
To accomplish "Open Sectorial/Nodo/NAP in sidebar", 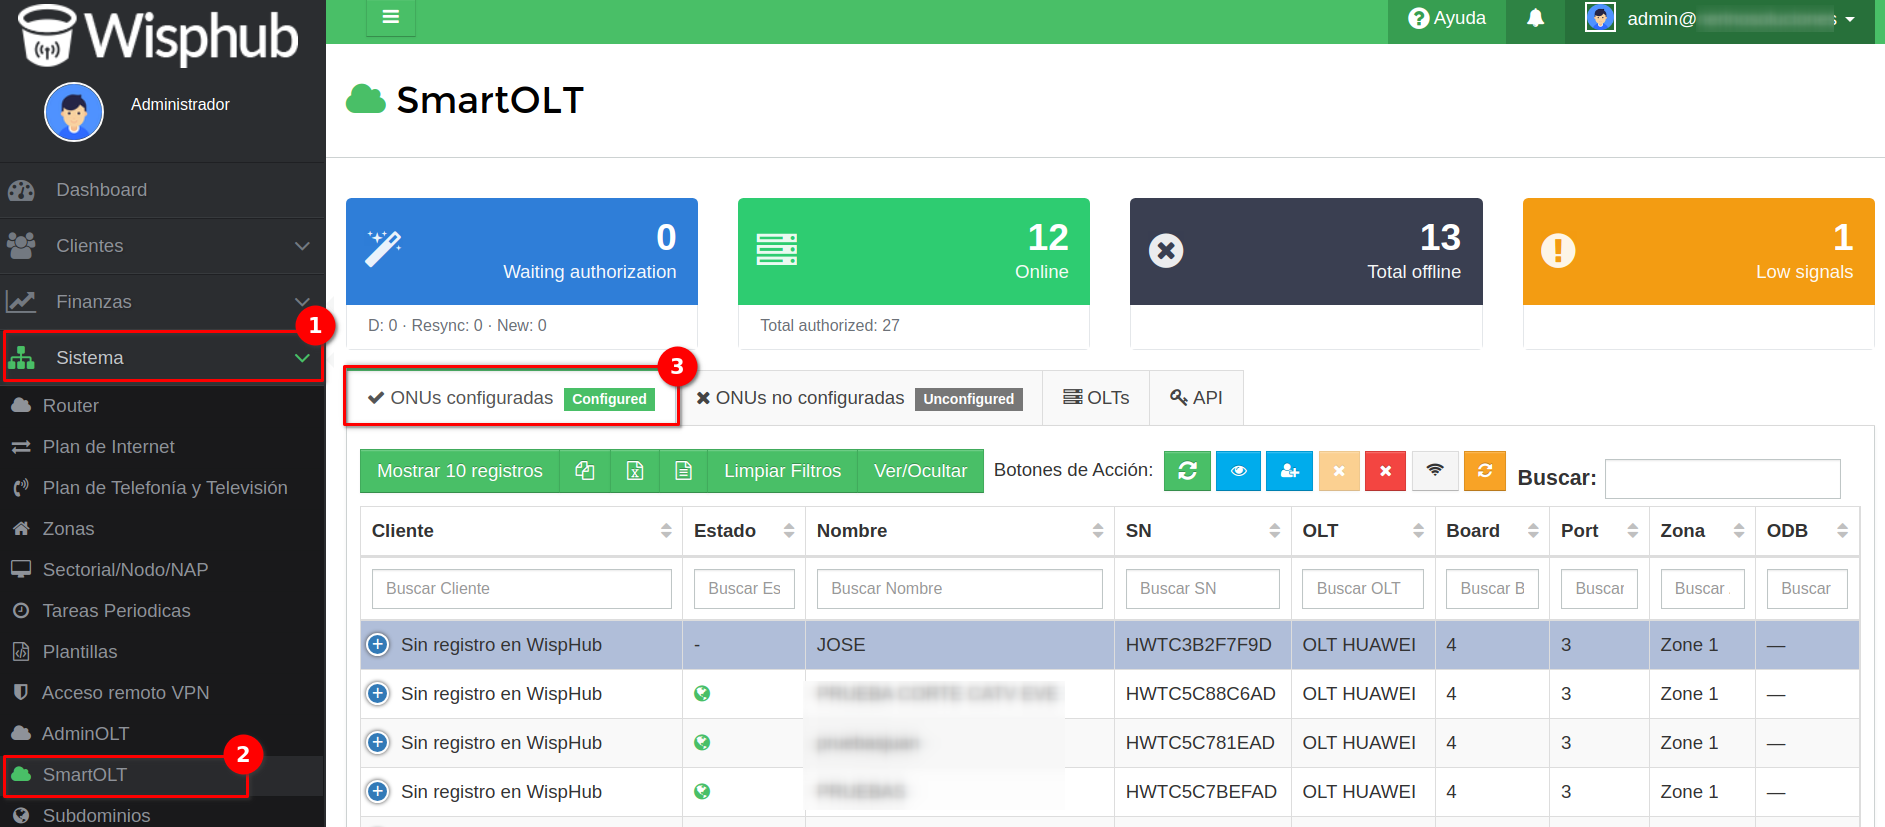I will point(163,570).
